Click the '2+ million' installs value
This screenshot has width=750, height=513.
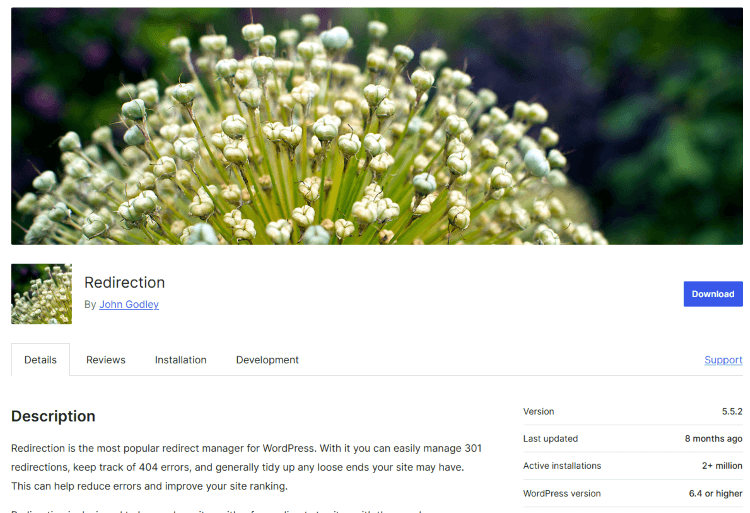(721, 466)
